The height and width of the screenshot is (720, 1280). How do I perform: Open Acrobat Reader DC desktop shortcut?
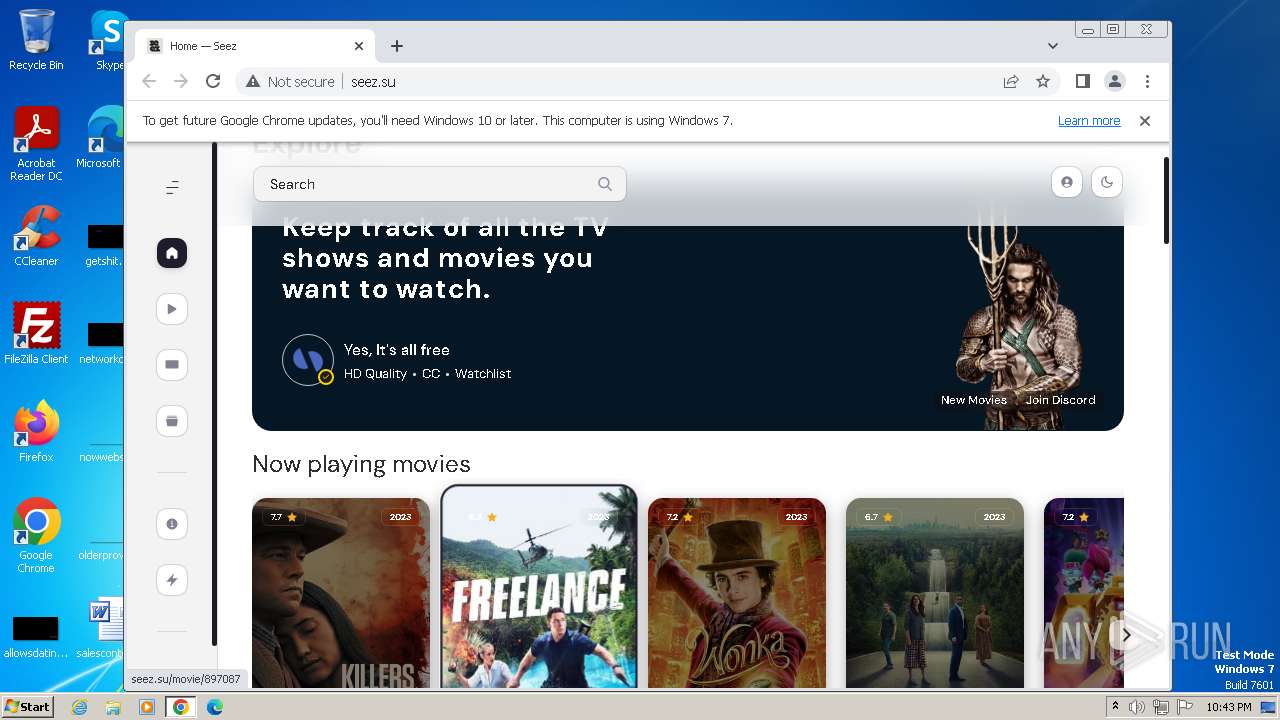[36, 145]
